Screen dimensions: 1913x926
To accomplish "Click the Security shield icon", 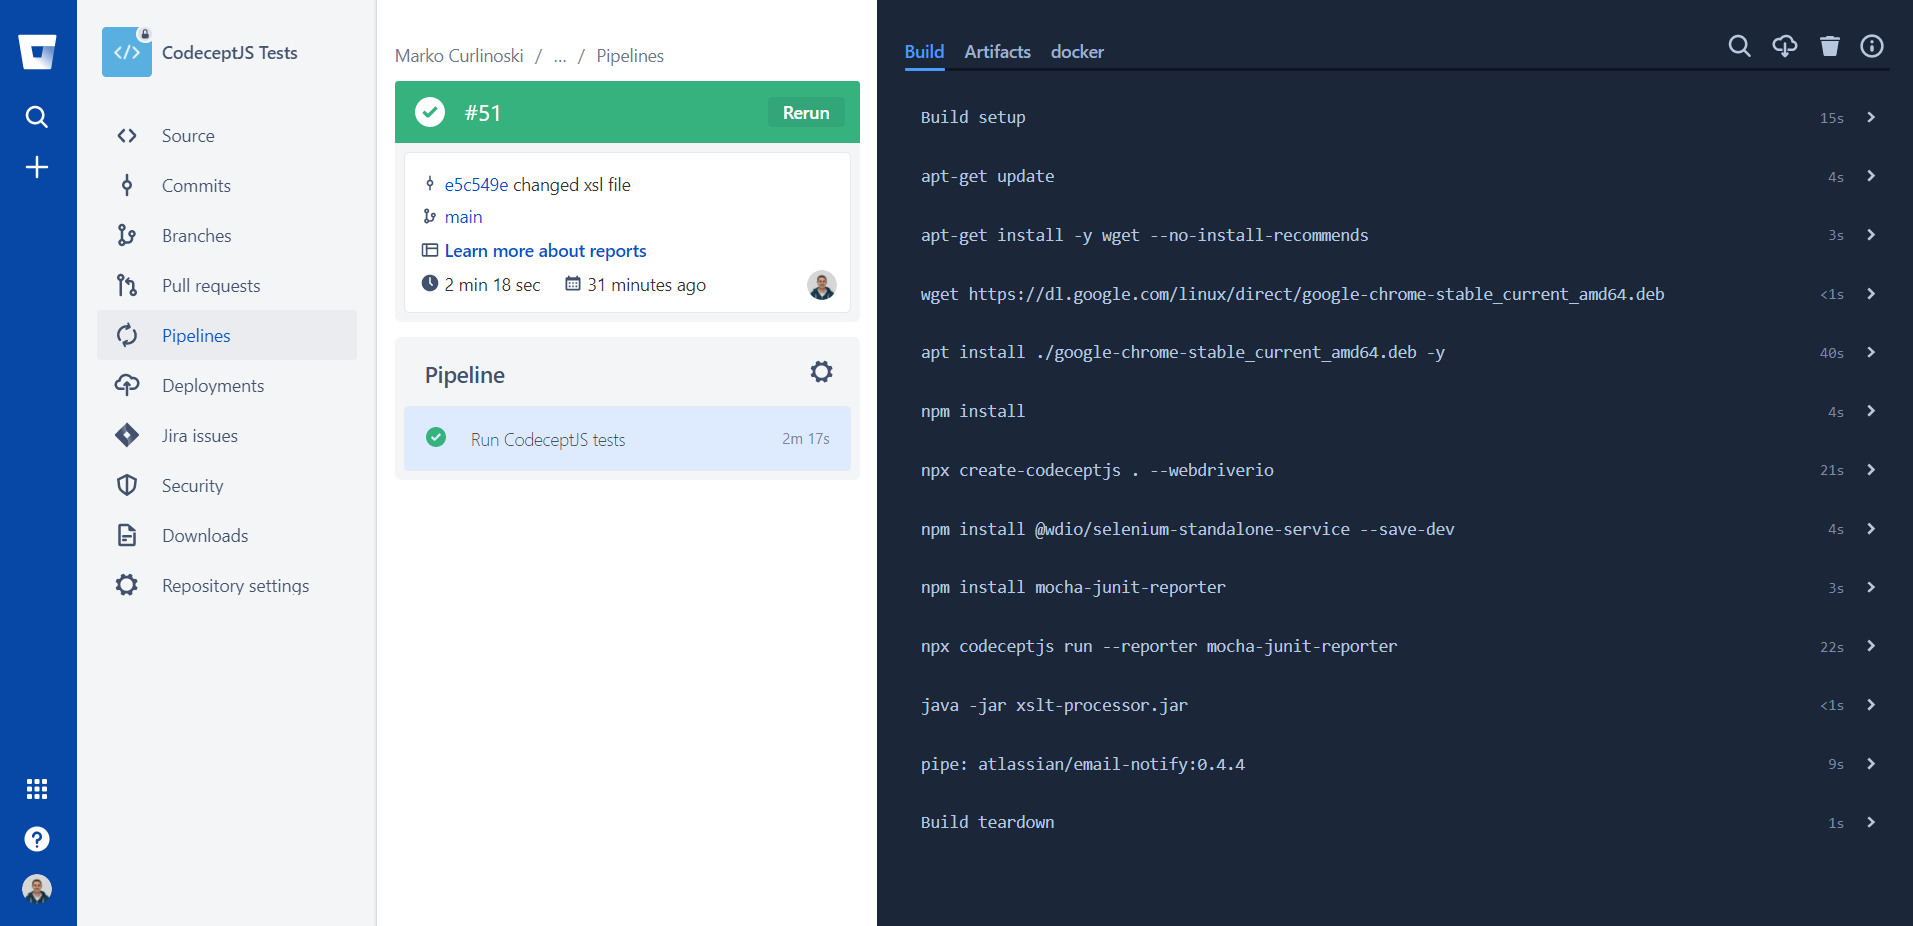I will [127, 486].
